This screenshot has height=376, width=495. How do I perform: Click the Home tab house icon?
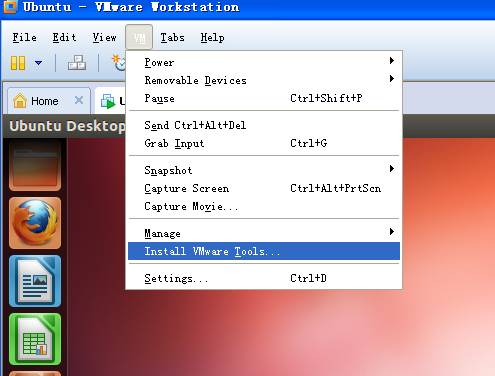[20, 101]
